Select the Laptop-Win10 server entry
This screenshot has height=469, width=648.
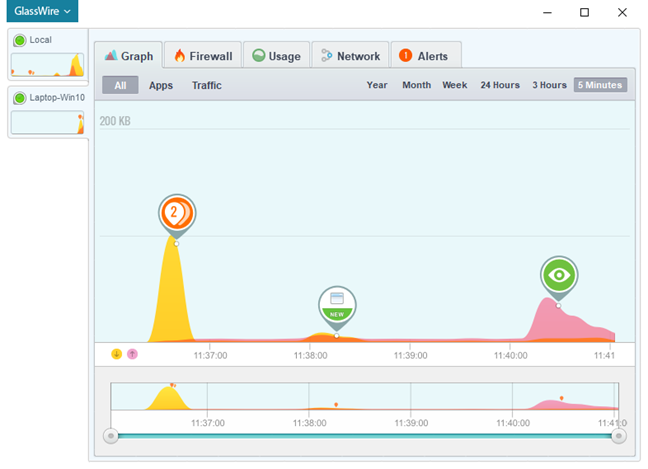(48, 112)
